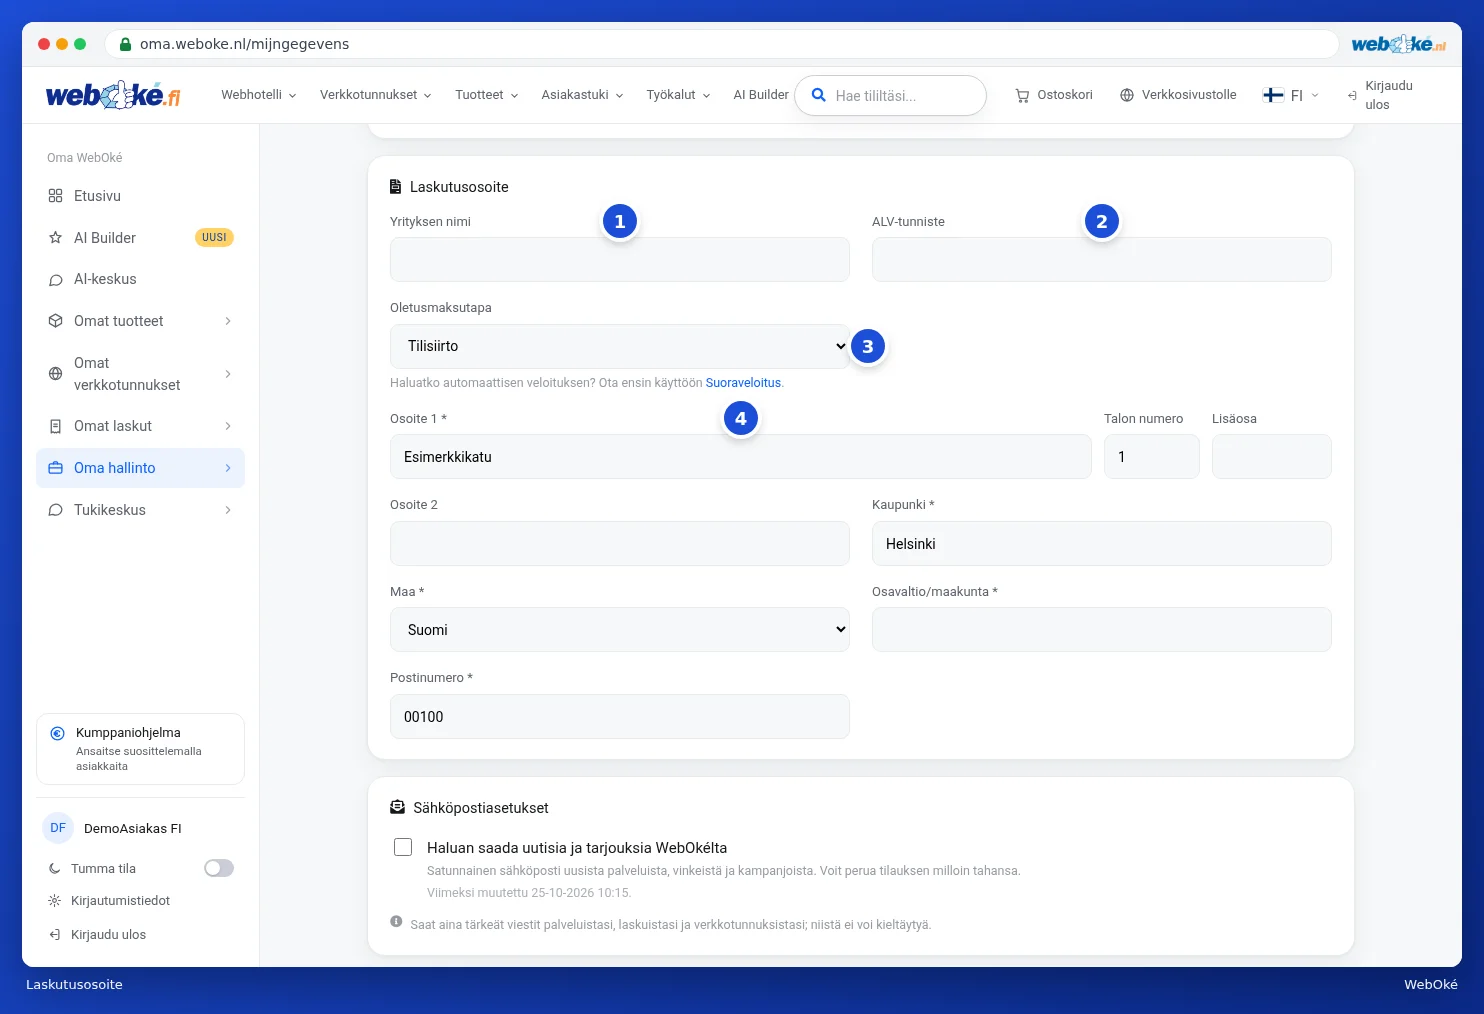Click the WebOké.fi logo in header
Image resolution: width=1484 pixels, height=1014 pixels.
click(113, 95)
